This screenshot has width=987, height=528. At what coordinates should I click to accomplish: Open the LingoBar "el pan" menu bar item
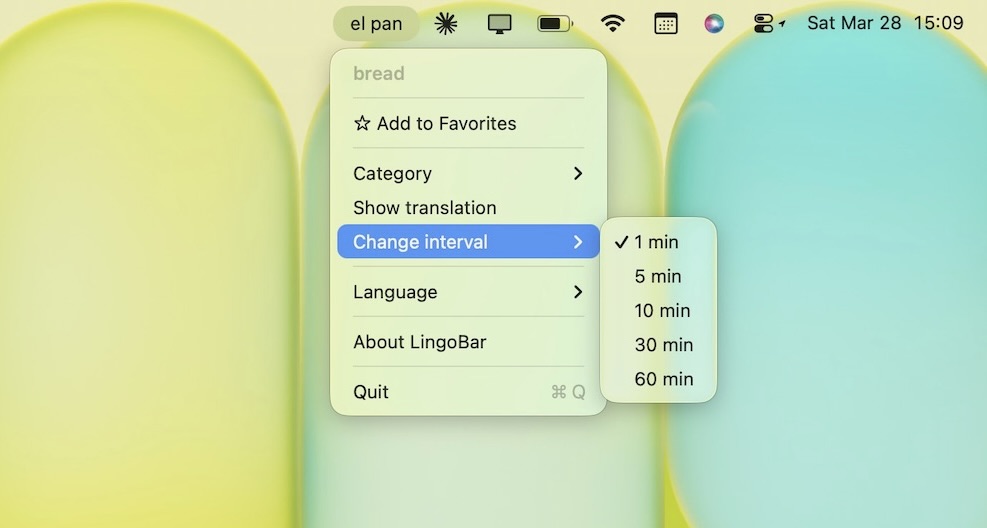[376, 24]
